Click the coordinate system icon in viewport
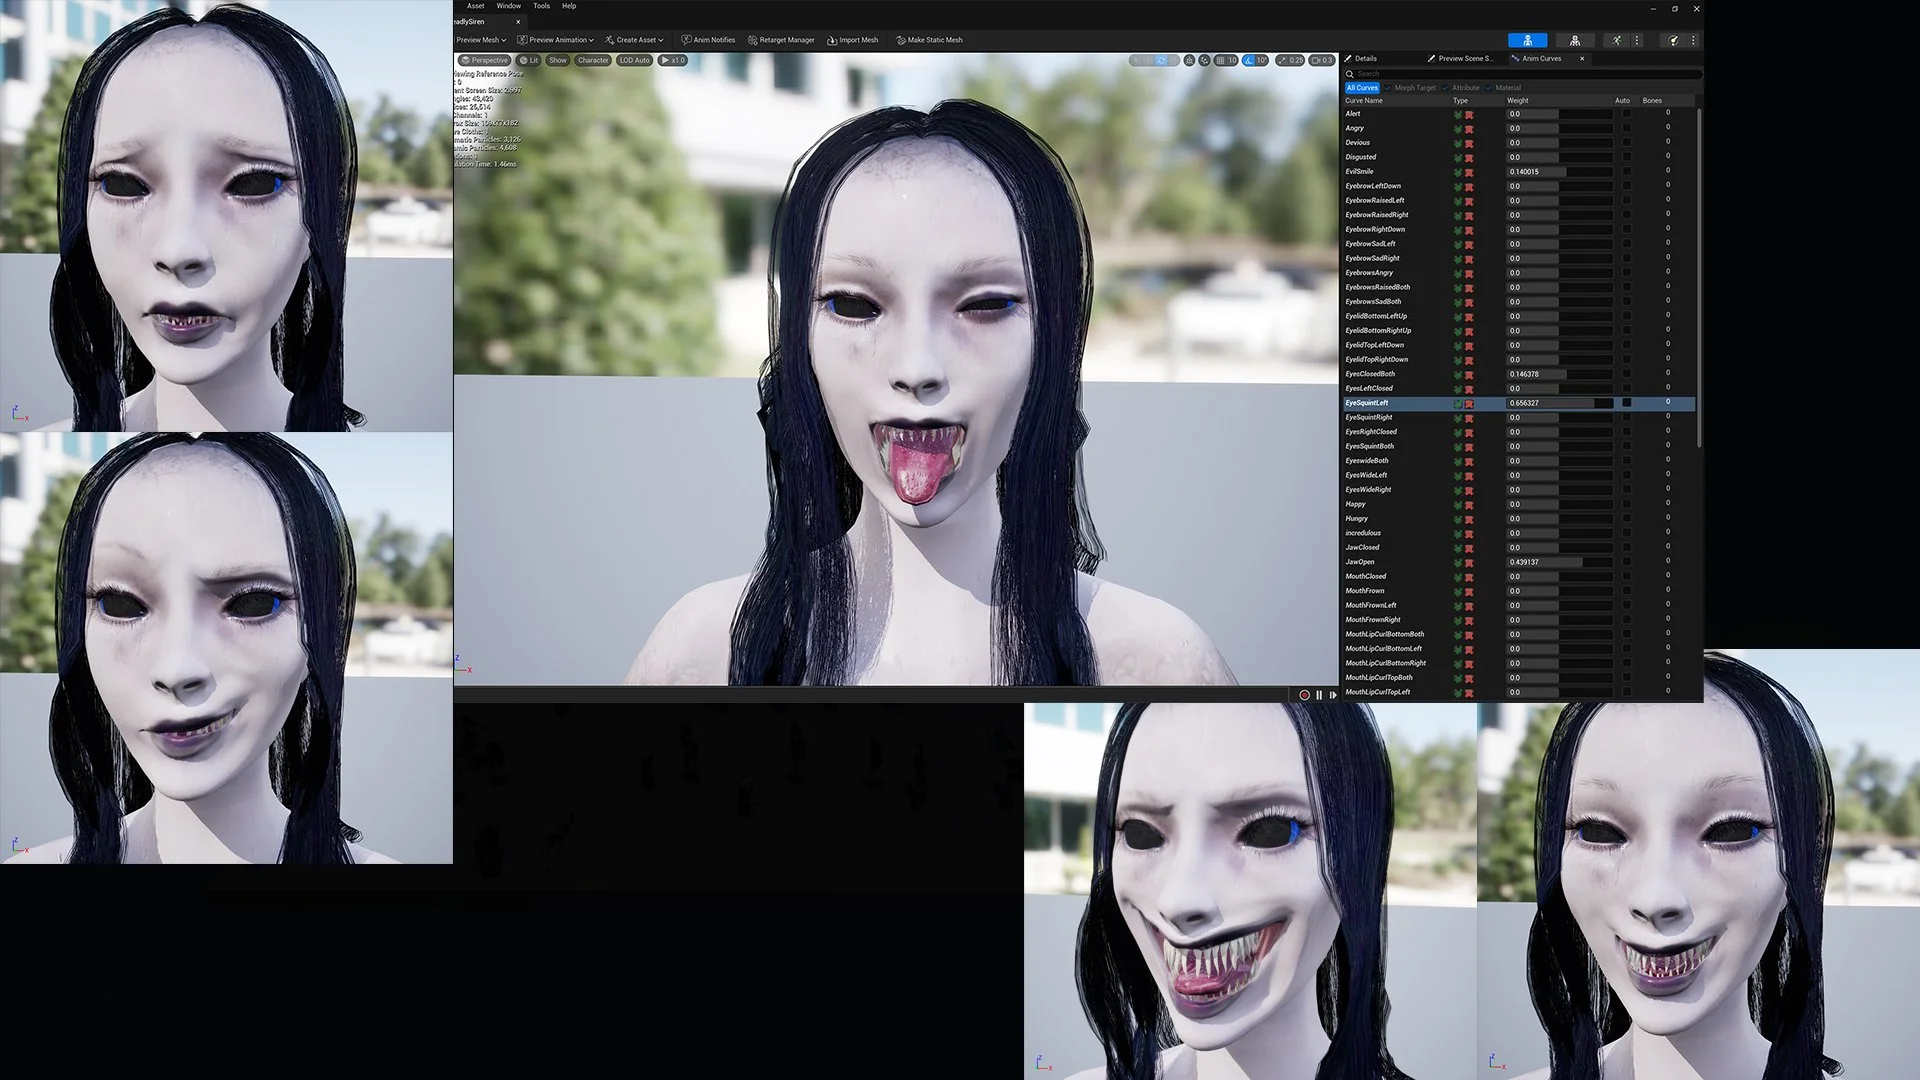The image size is (1920, 1080). 1189,60
